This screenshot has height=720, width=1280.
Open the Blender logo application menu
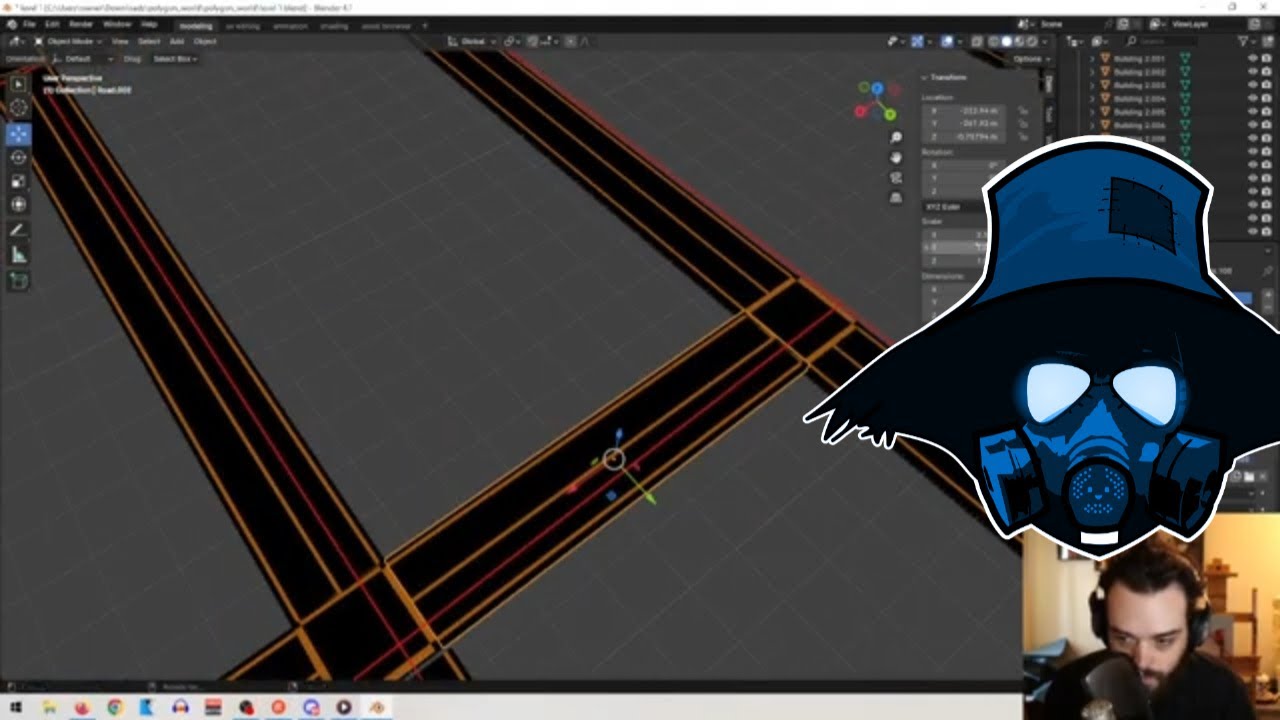11,24
